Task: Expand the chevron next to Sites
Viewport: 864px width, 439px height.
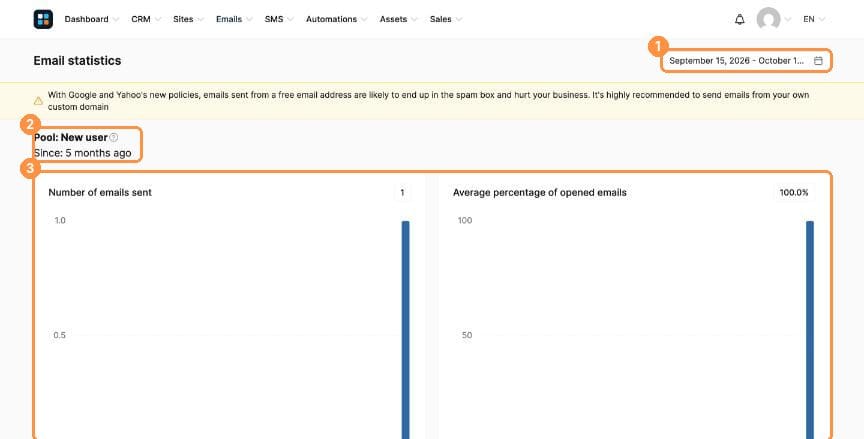Action: (x=200, y=20)
